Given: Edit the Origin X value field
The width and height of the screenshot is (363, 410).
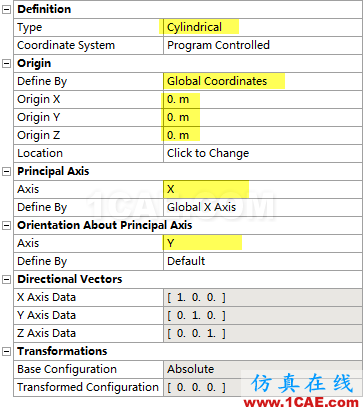Looking at the screenshot, I should (263, 99).
